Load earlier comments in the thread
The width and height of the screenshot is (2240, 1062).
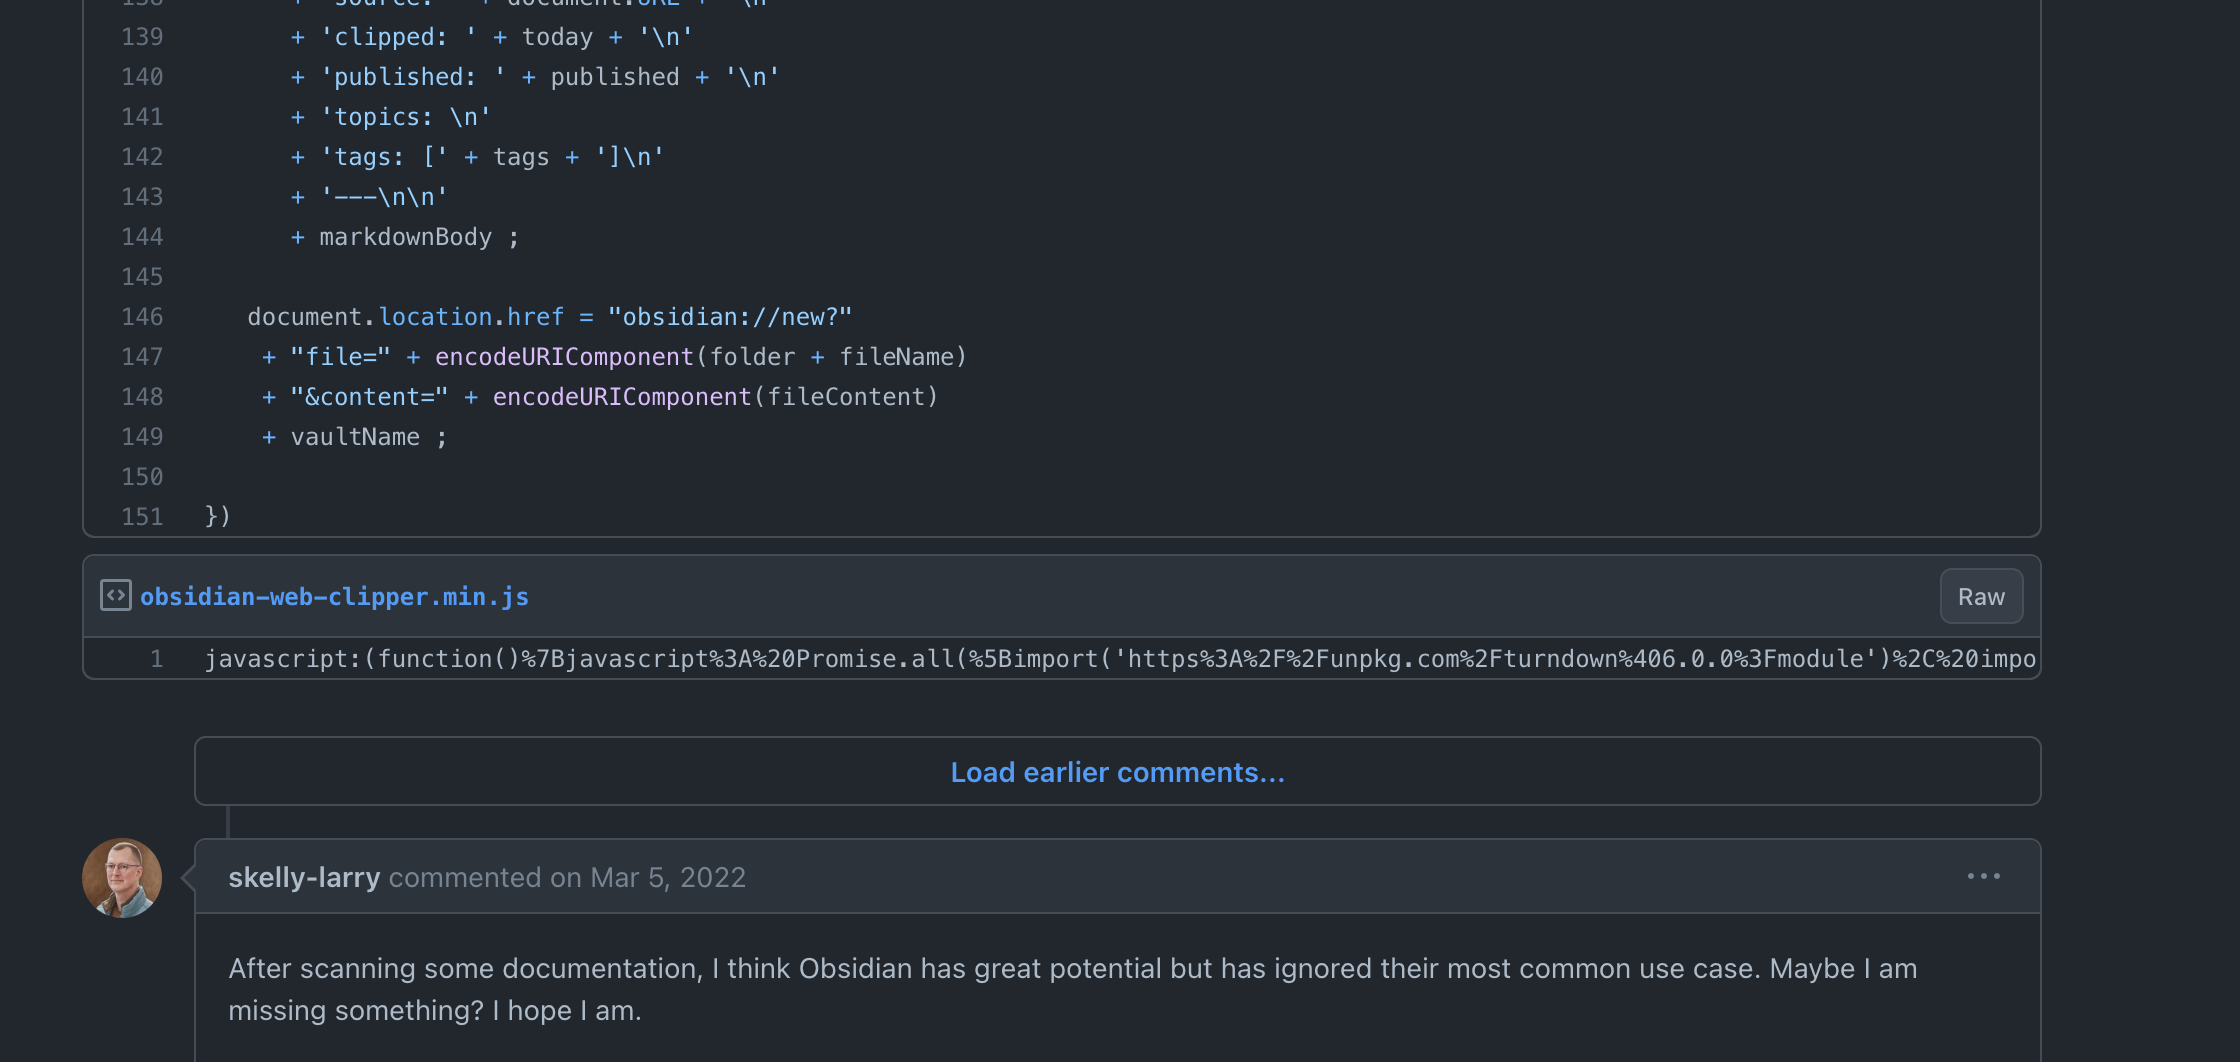1117,772
